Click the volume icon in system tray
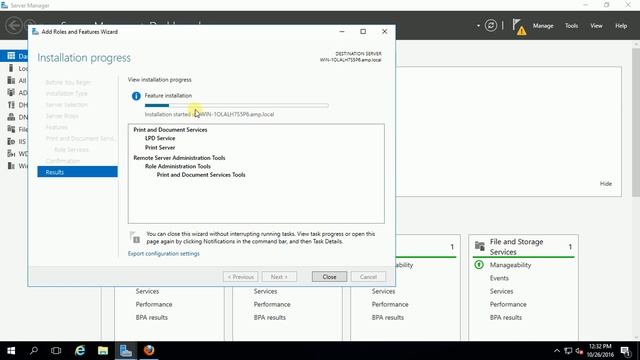Image resolution: width=640 pixels, height=360 pixels. coord(579,351)
